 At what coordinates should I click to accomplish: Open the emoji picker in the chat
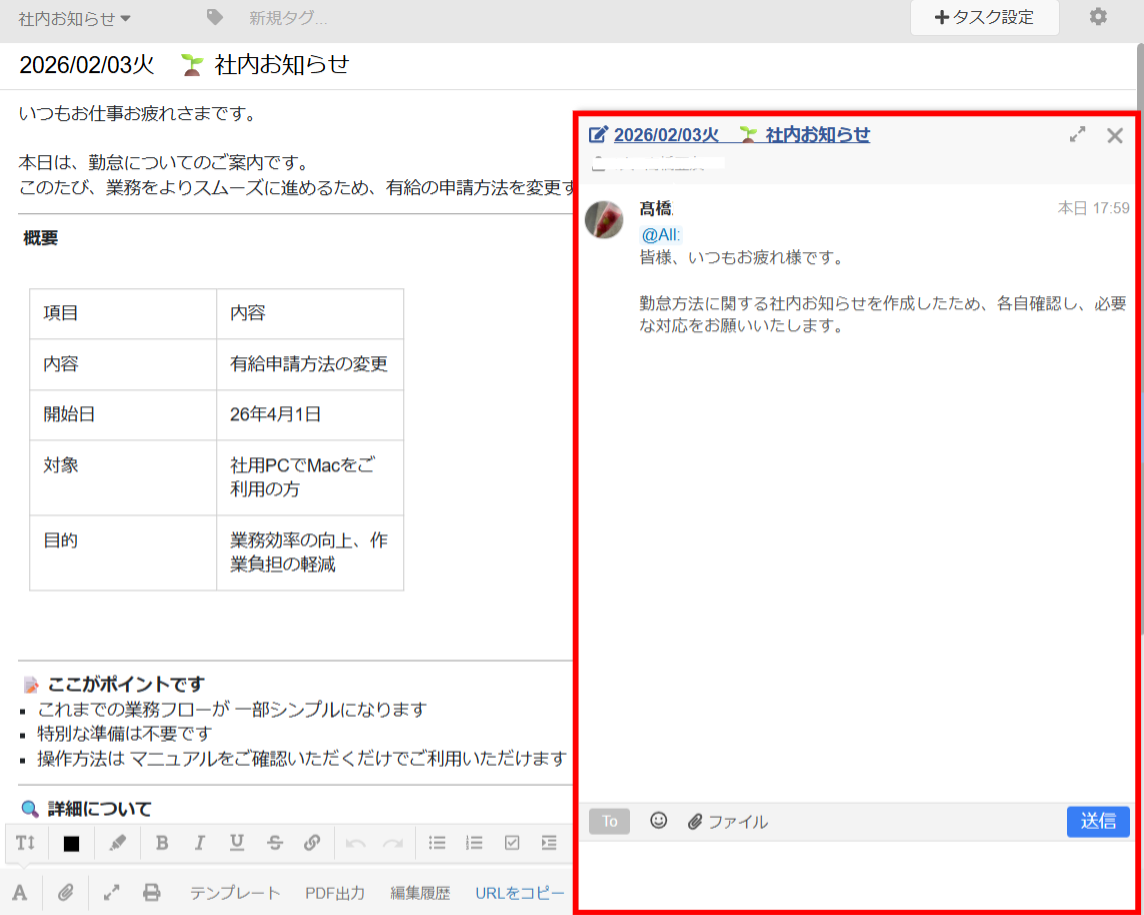tap(659, 821)
